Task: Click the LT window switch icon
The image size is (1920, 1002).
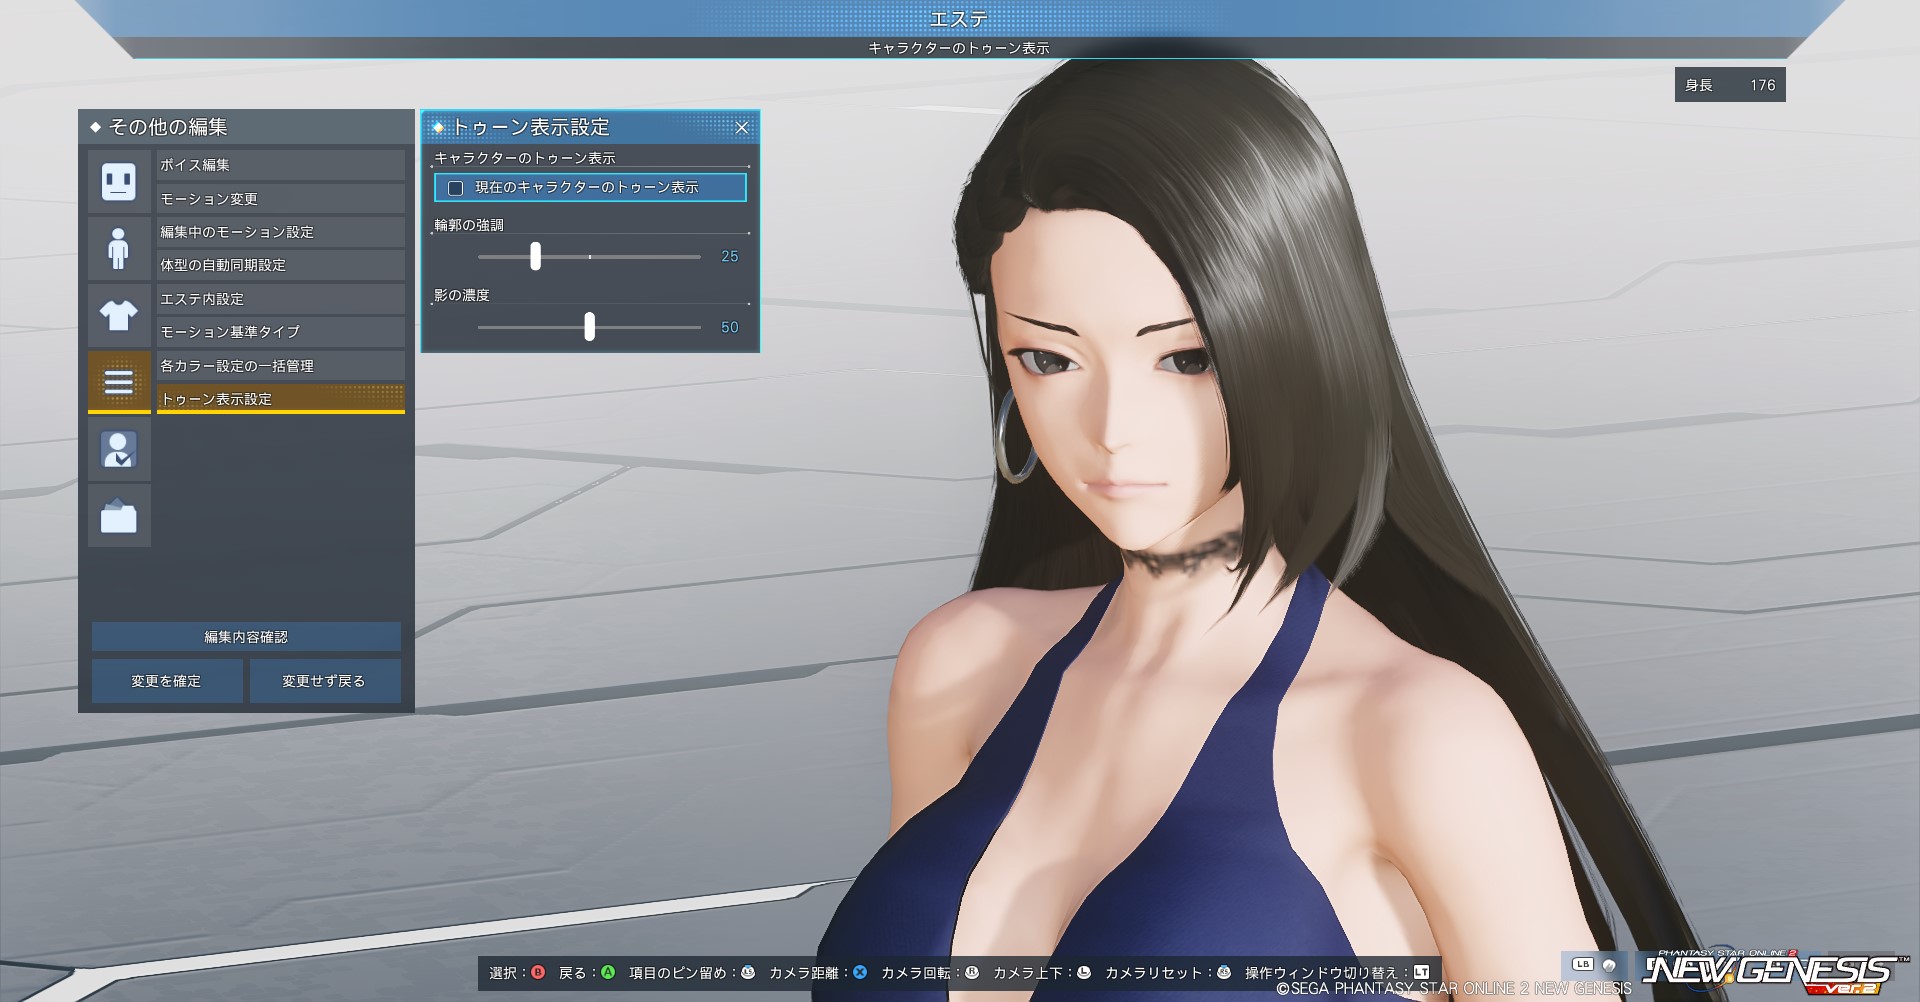Action: point(1422,972)
